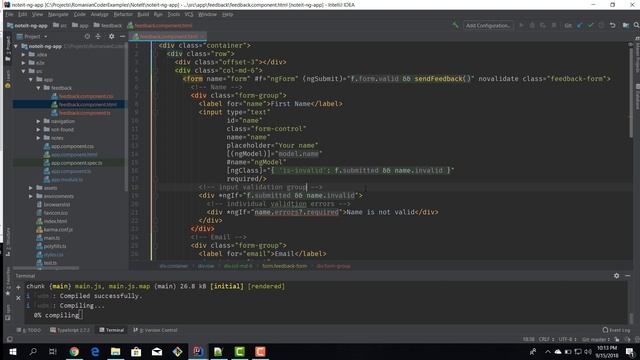Image resolution: width=640 pixels, height=360 pixels.
Task: Click Search Everywhere magnifier icon
Action: pyautogui.click(x=636, y=25)
